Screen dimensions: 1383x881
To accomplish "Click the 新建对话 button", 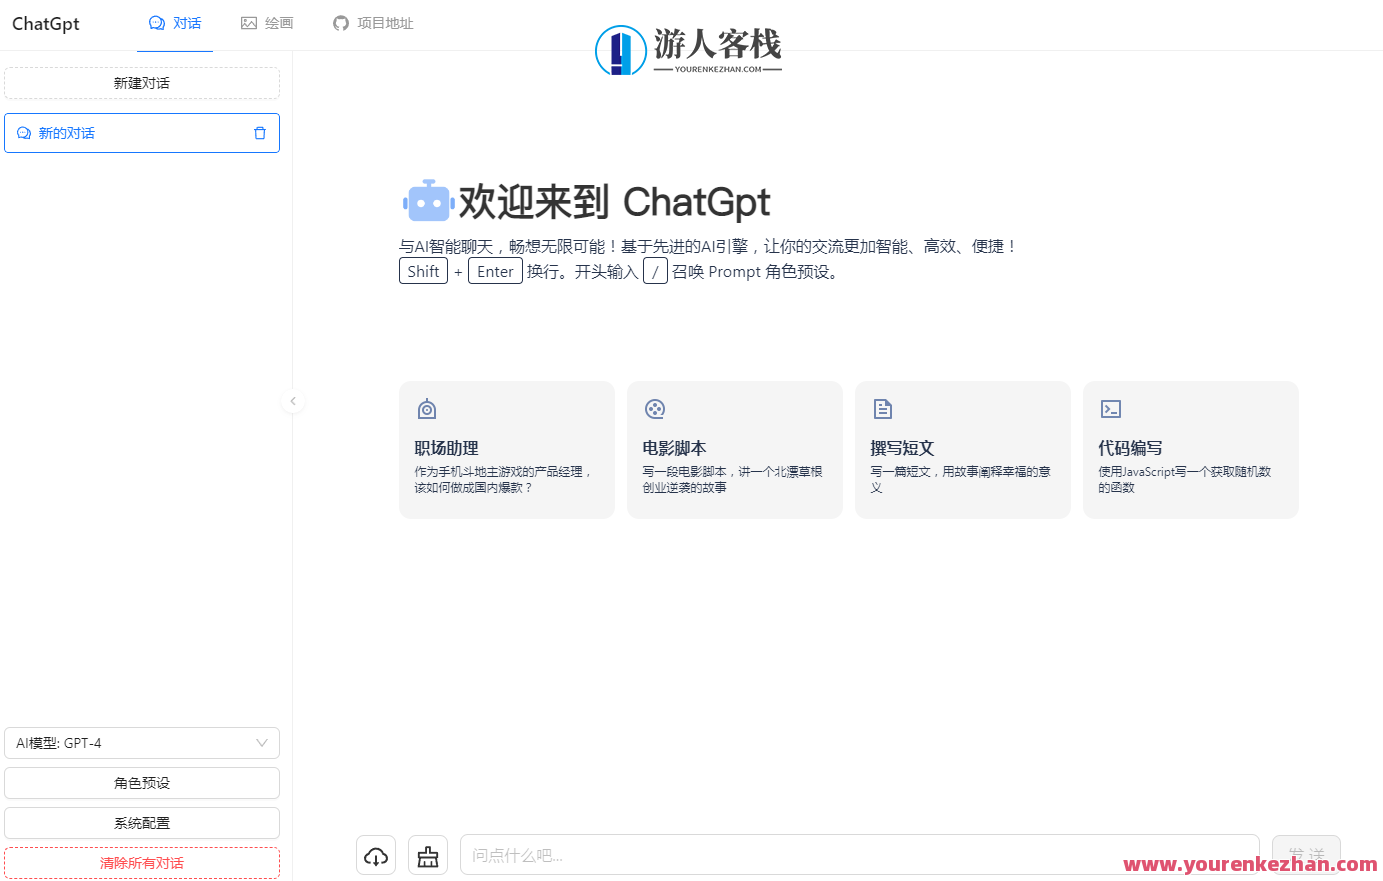I will [141, 82].
